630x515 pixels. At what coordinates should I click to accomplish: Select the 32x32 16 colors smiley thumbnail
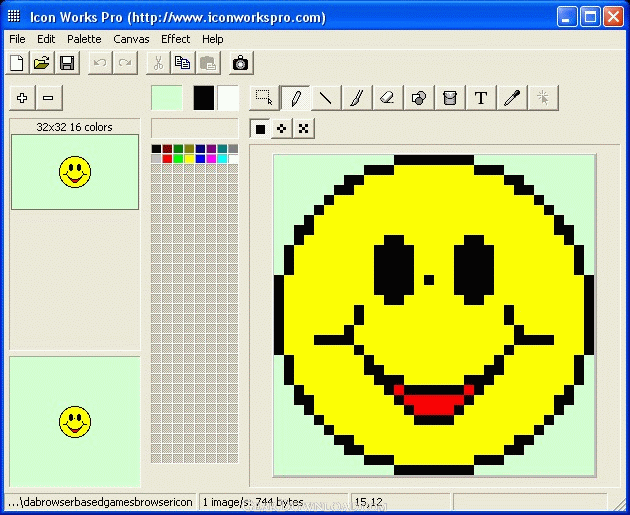tap(75, 172)
